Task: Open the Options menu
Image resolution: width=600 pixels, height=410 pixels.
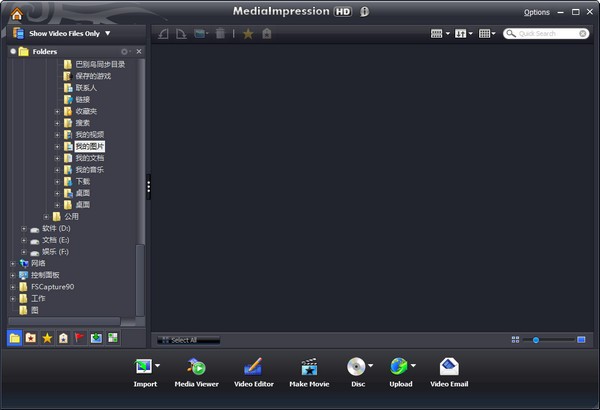Action: point(536,12)
